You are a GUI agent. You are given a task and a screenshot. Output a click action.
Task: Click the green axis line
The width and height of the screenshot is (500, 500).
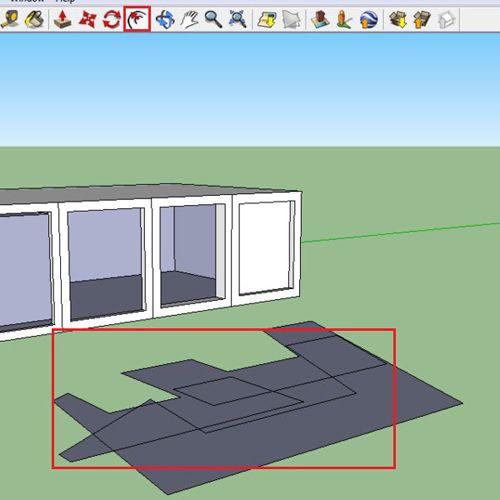click(401, 233)
